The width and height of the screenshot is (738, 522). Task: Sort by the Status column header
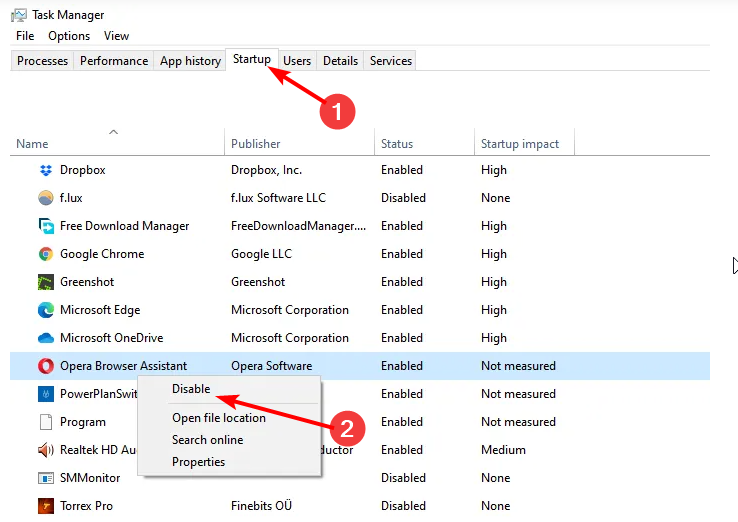tap(425, 144)
